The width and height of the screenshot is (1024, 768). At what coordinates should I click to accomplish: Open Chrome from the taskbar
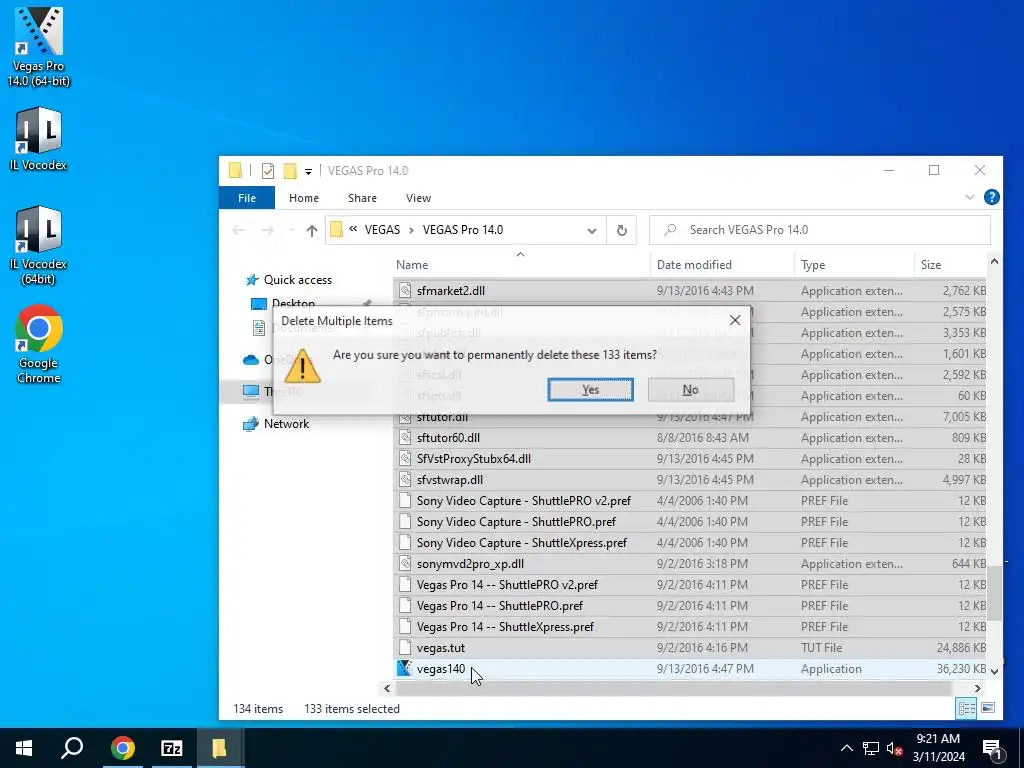point(122,748)
